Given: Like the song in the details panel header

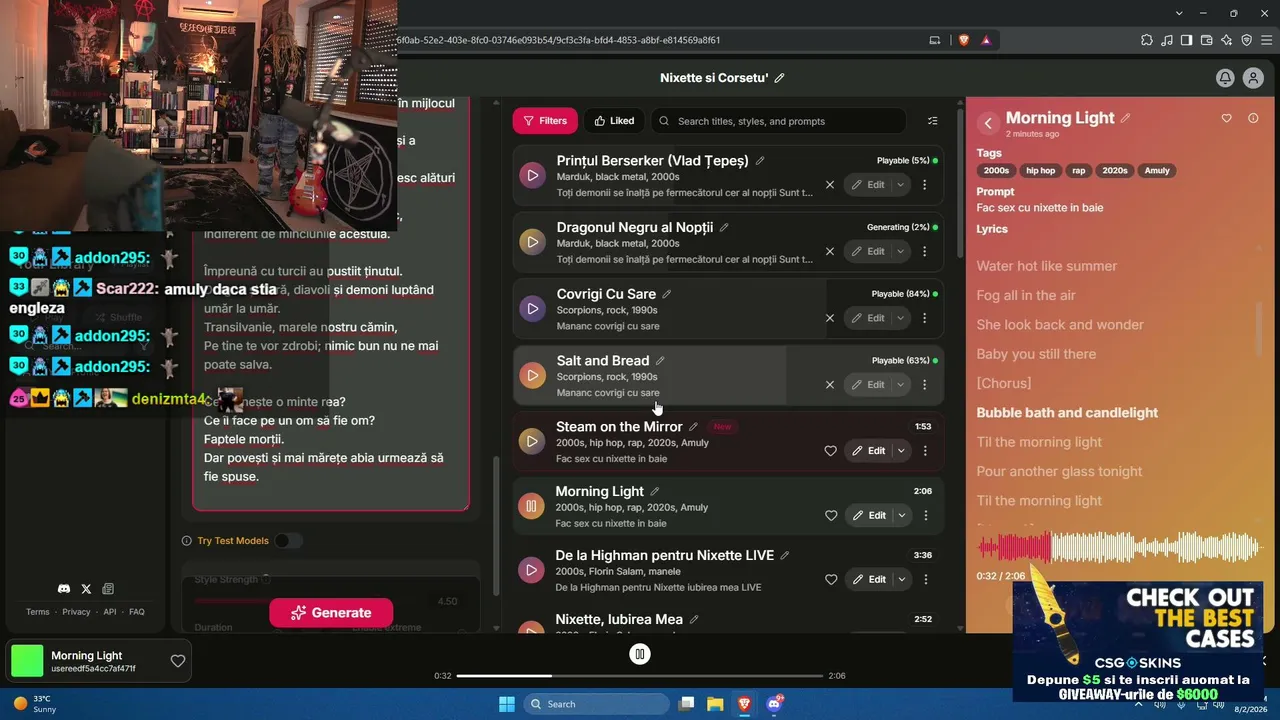Looking at the screenshot, I should point(1227,118).
